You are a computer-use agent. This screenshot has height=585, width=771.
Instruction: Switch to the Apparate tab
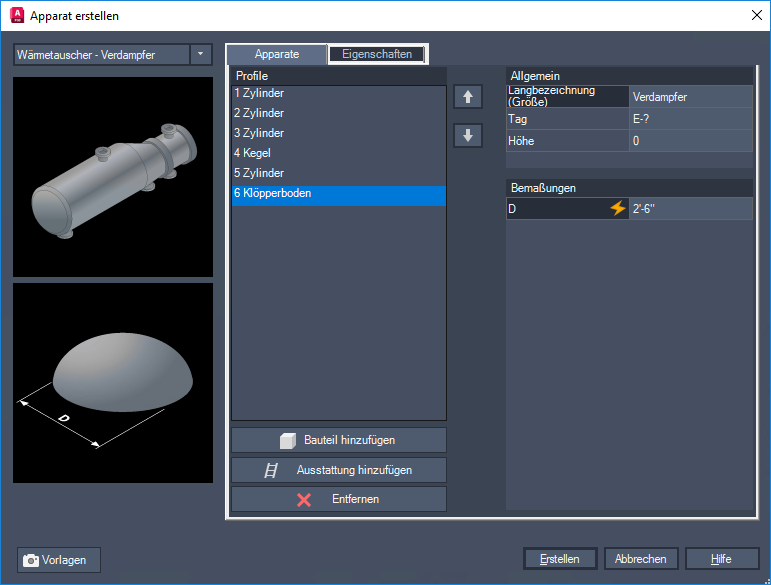[277, 54]
